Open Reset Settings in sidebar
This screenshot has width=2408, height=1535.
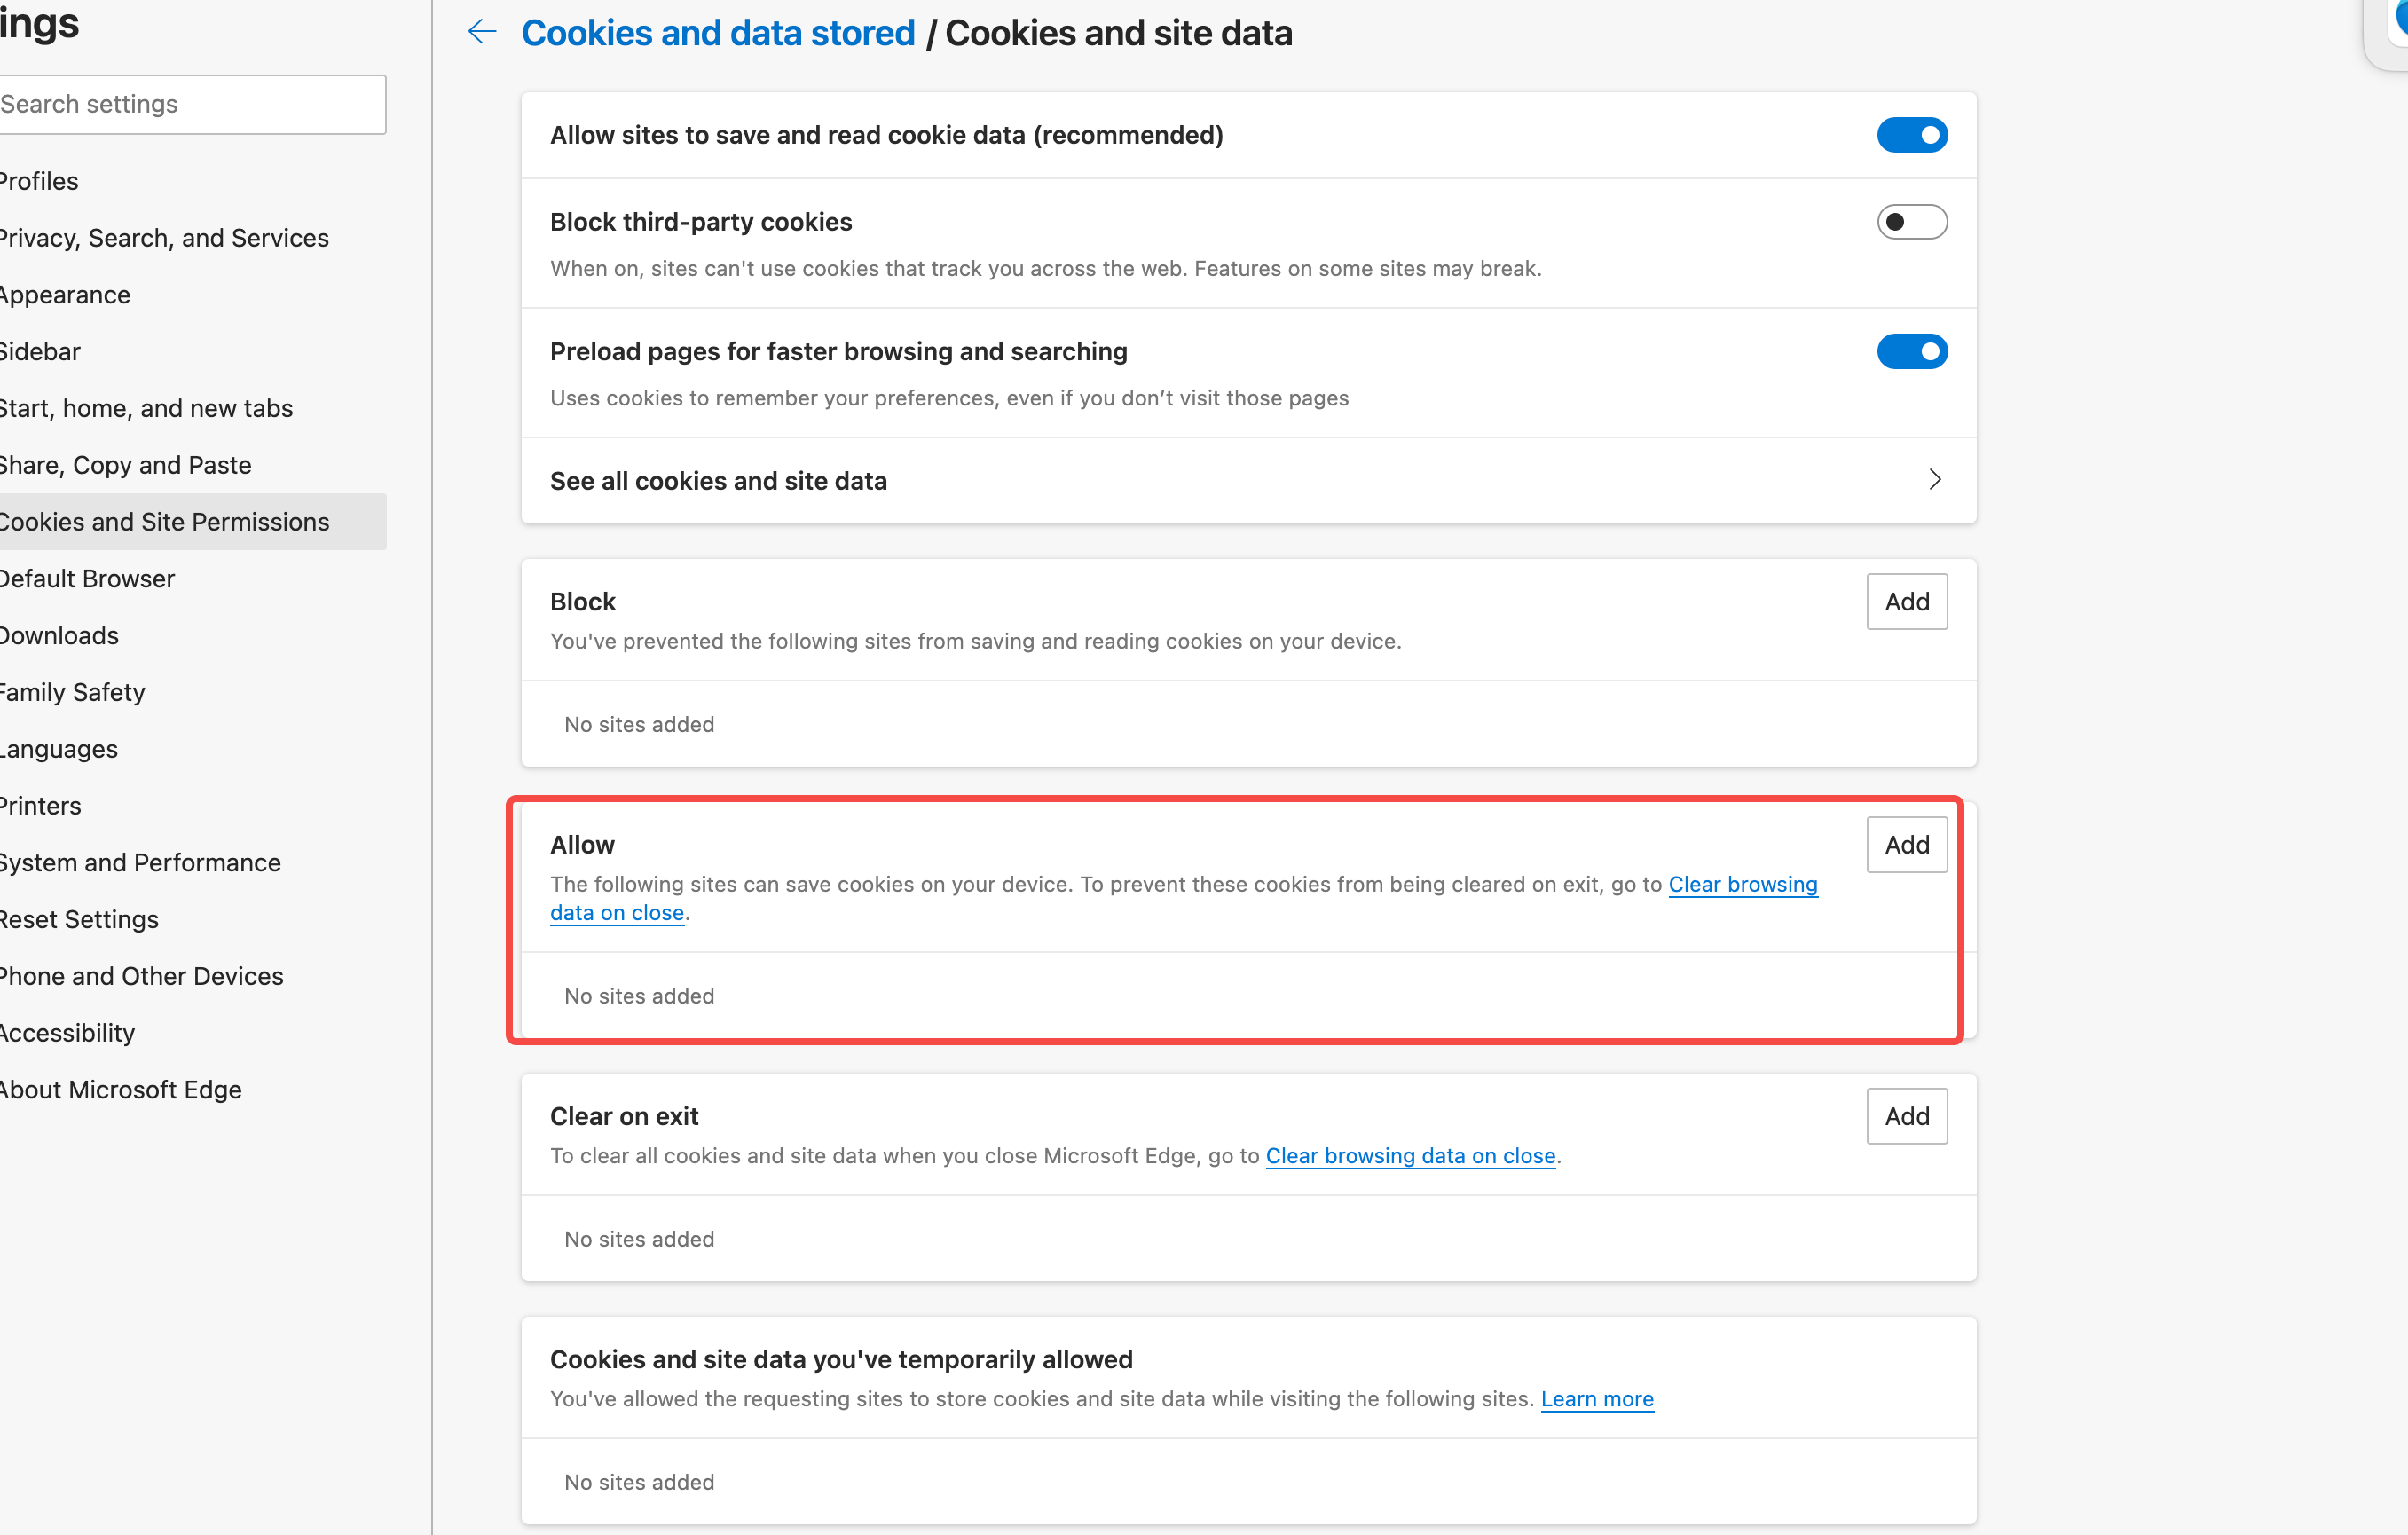pyautogui.click(x=79, y=920)
